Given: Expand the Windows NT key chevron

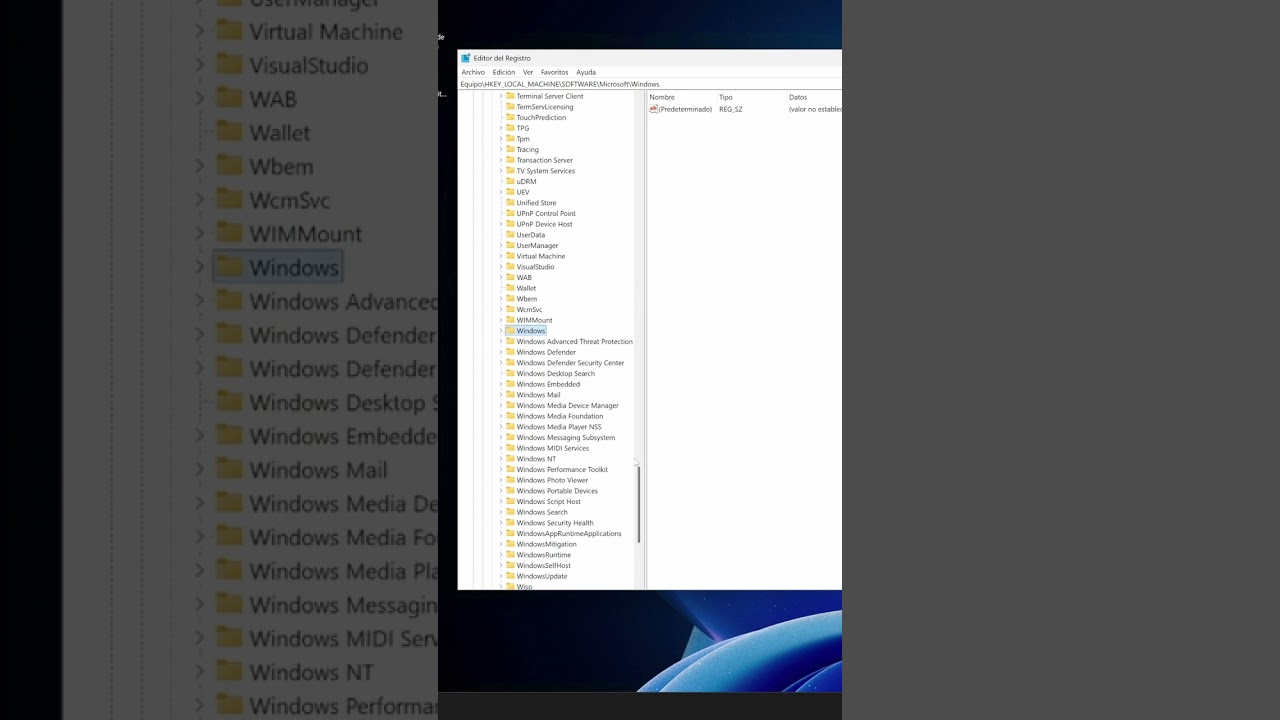Looking at the screenshot, I should pos(501,459).
